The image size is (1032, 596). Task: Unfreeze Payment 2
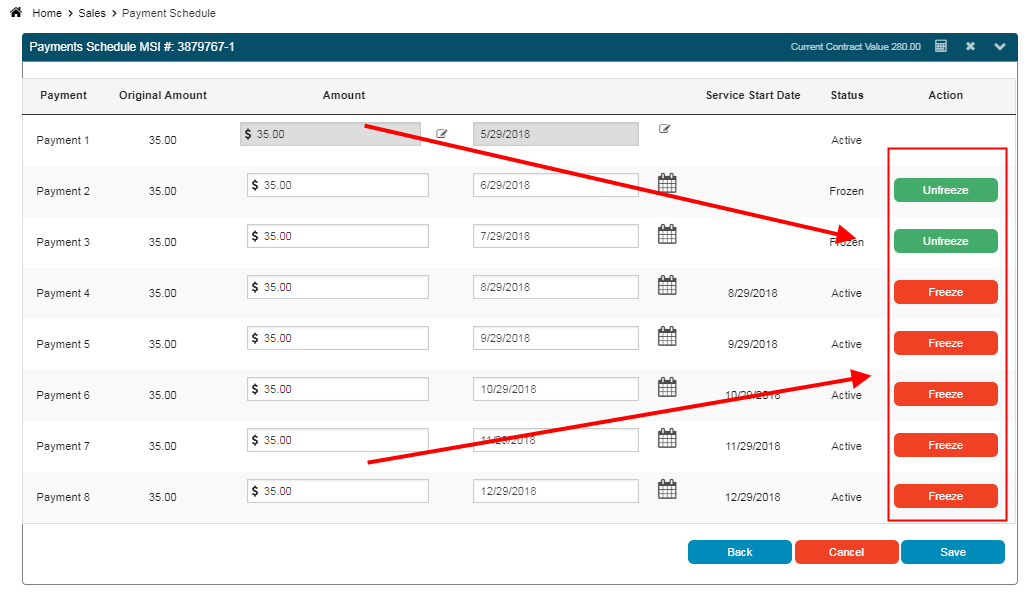click(945, 190)
